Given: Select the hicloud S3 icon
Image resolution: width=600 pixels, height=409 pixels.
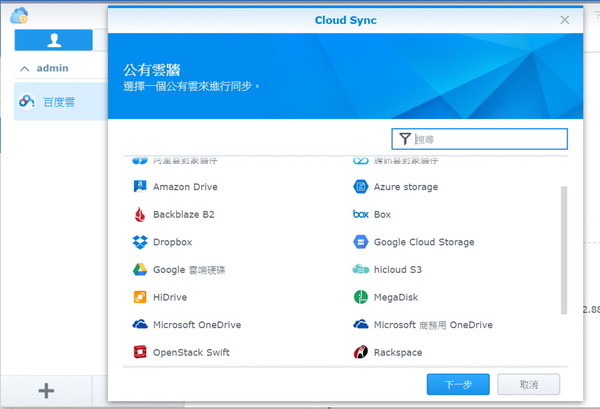Looking at the screenshot, I should coord(360,269).
